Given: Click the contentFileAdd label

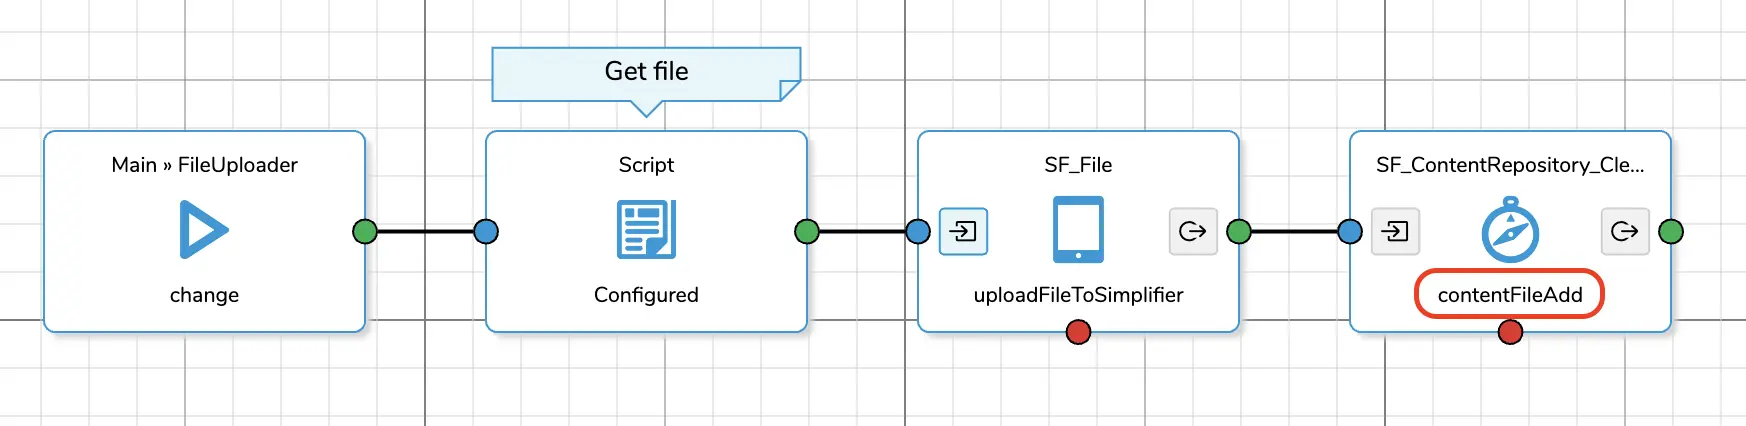Looking at the screenshot, I should (1510, 295).
